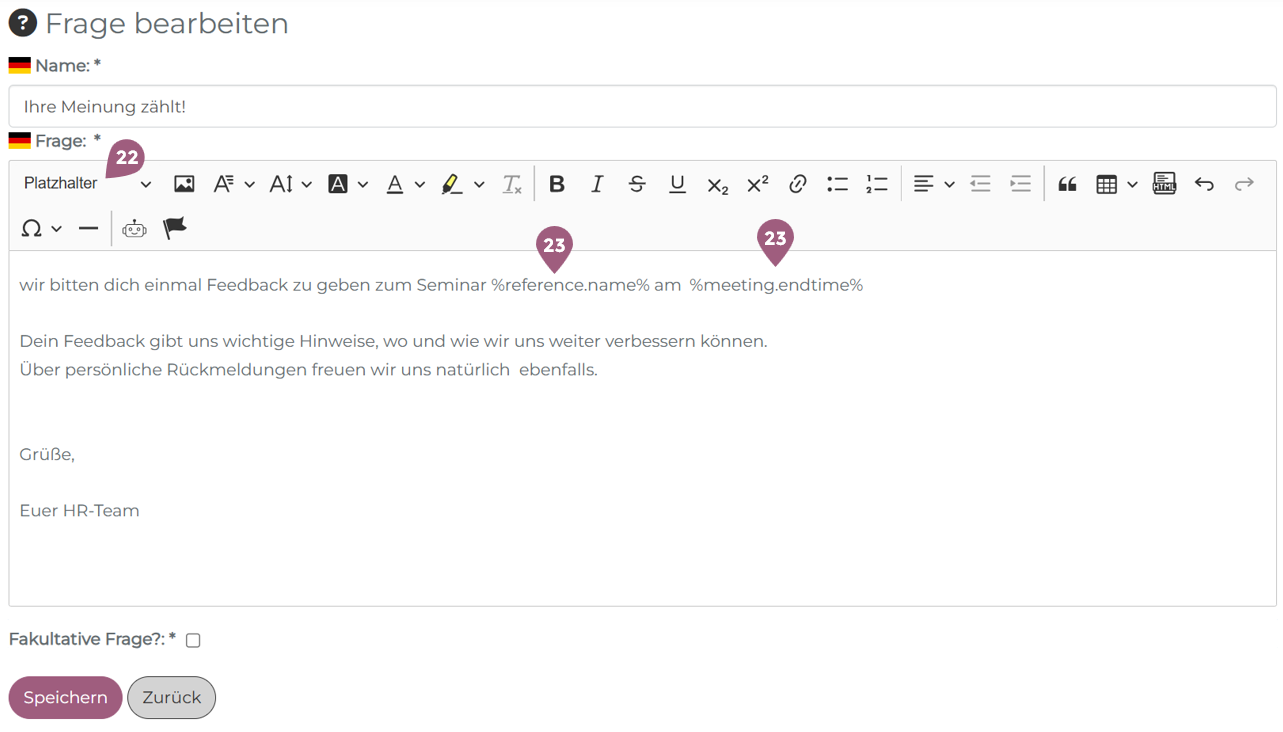Insert a block quote
Image resolution: width=1283 pixels, height=732 pixels.
click(x=1067, y=184)
